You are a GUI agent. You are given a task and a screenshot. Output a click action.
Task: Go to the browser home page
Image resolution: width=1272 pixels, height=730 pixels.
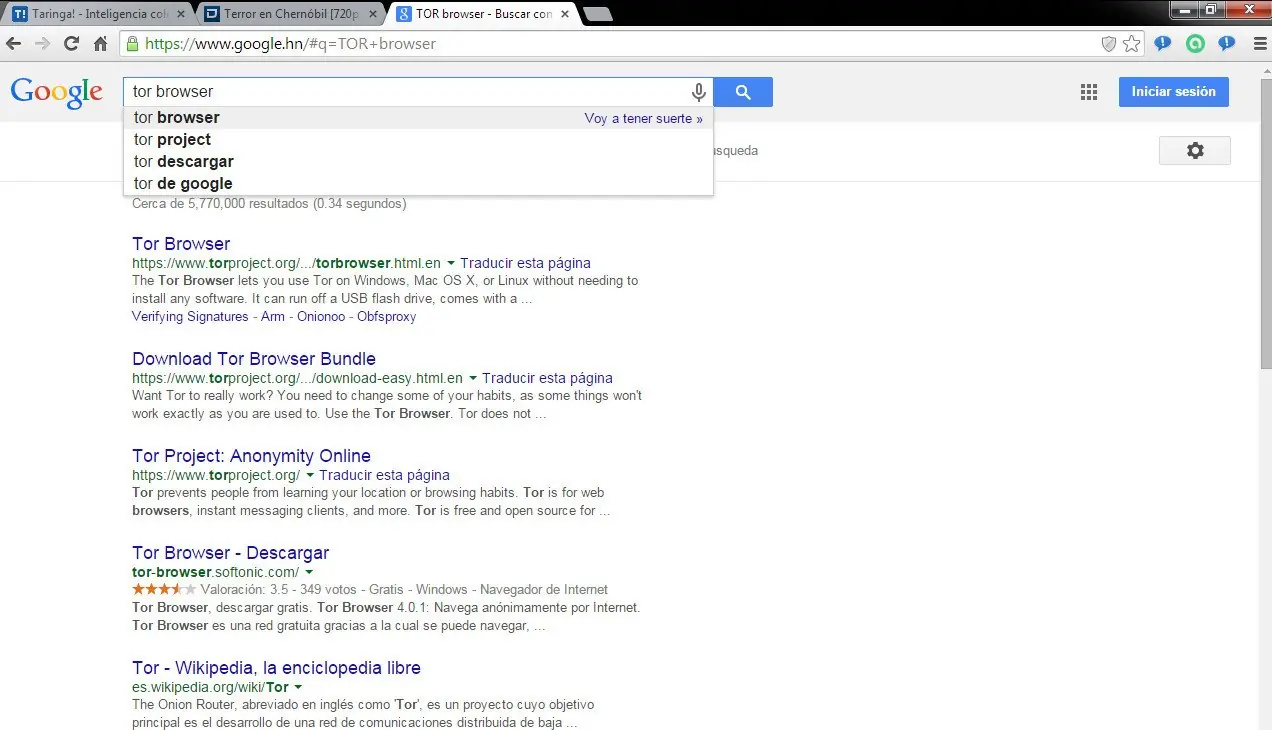click(100, 44)
